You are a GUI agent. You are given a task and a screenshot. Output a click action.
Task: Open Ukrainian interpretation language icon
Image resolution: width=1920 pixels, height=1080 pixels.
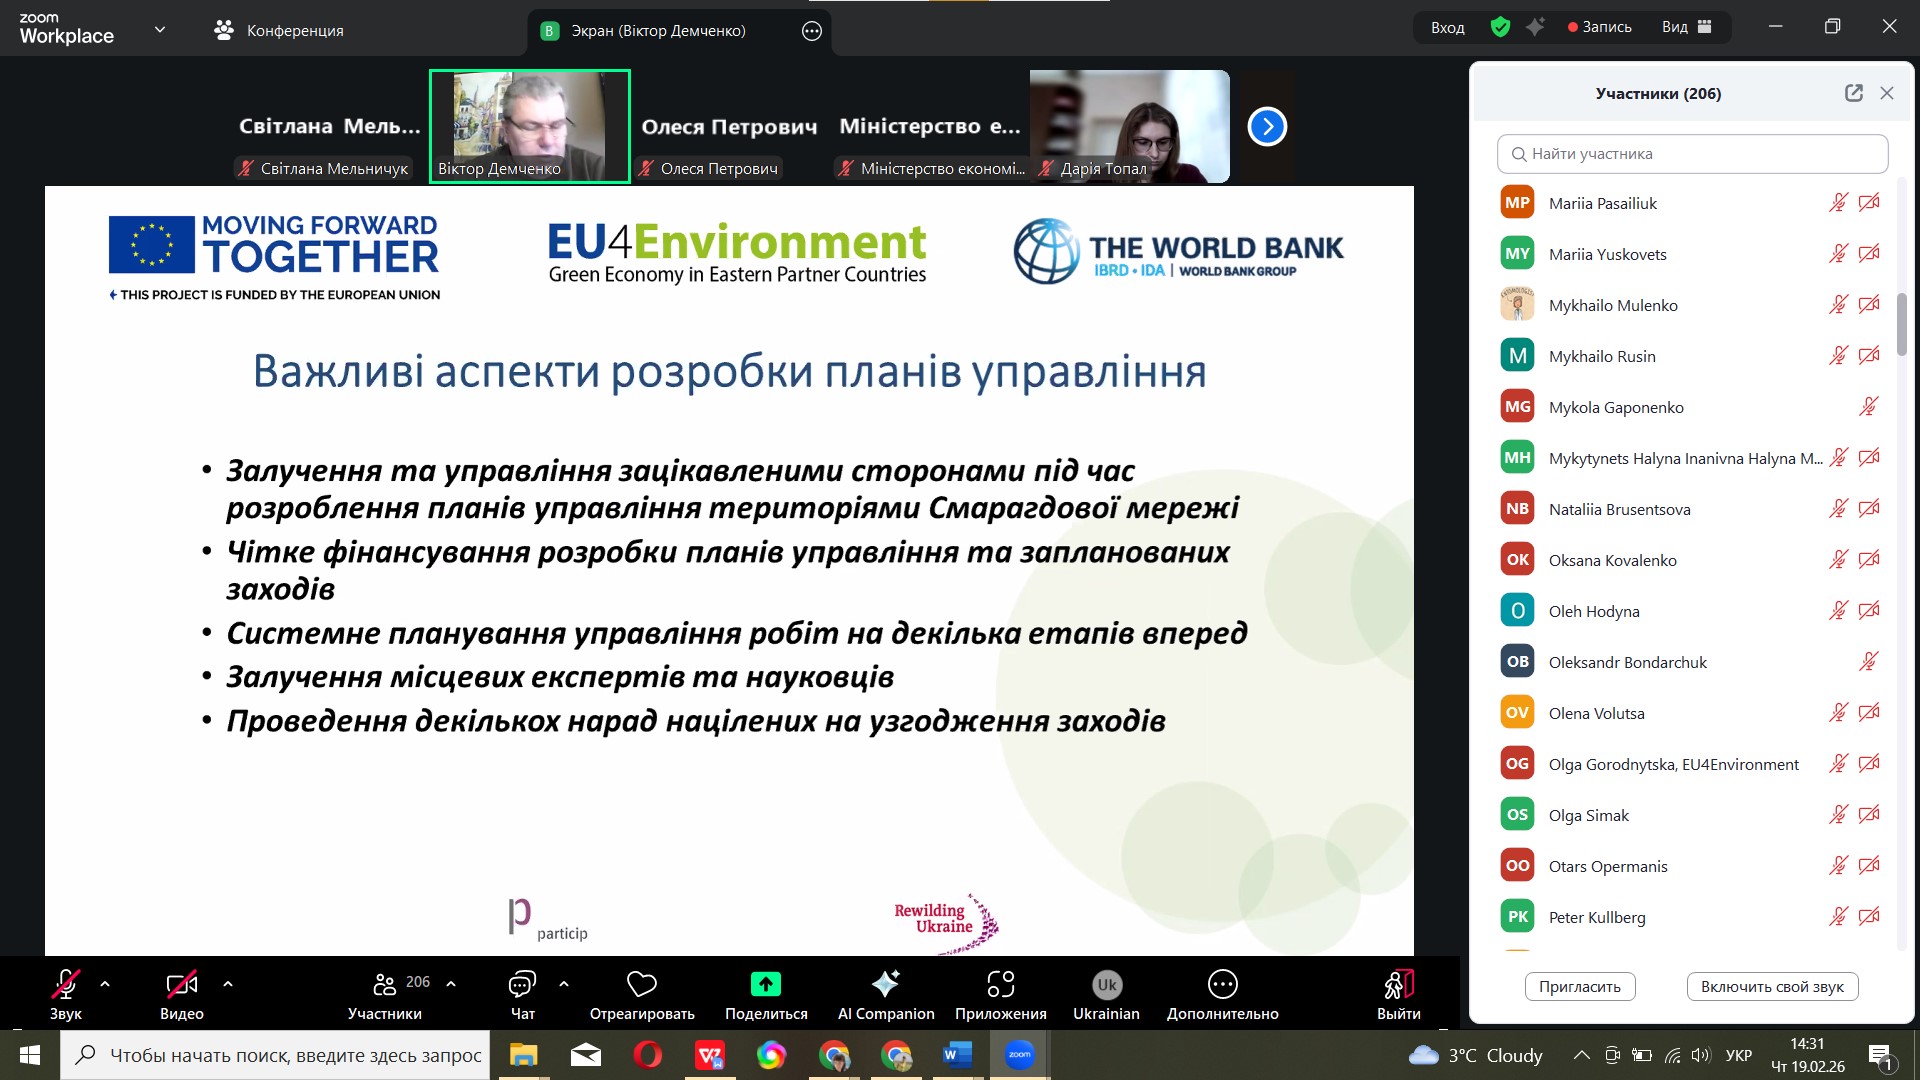click(1106, 985)
